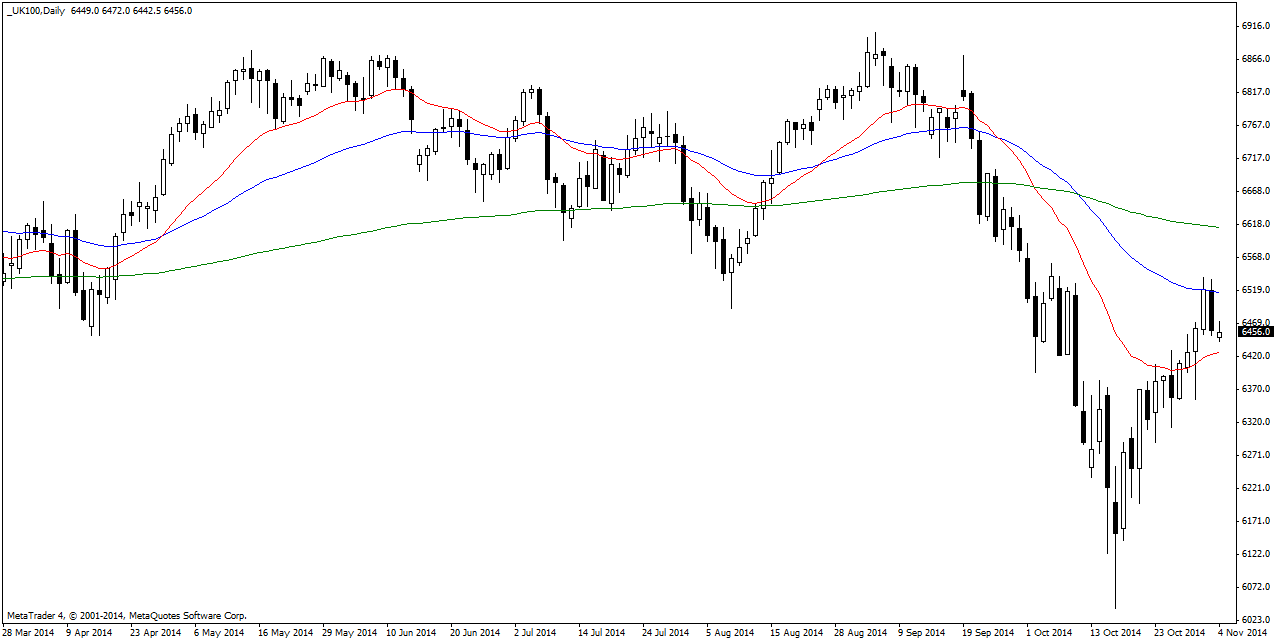Click the 6916.0 price axis label

click(1254, 26)
